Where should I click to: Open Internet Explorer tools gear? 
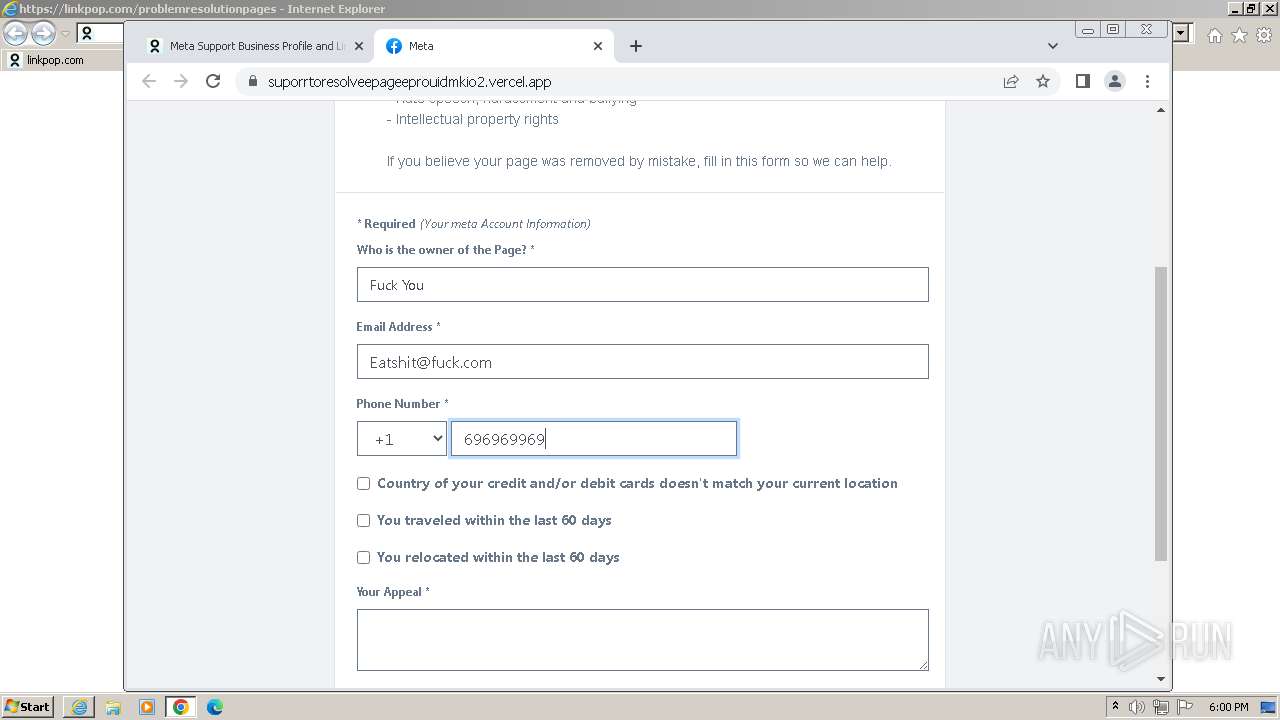(x=1264, y=35)
